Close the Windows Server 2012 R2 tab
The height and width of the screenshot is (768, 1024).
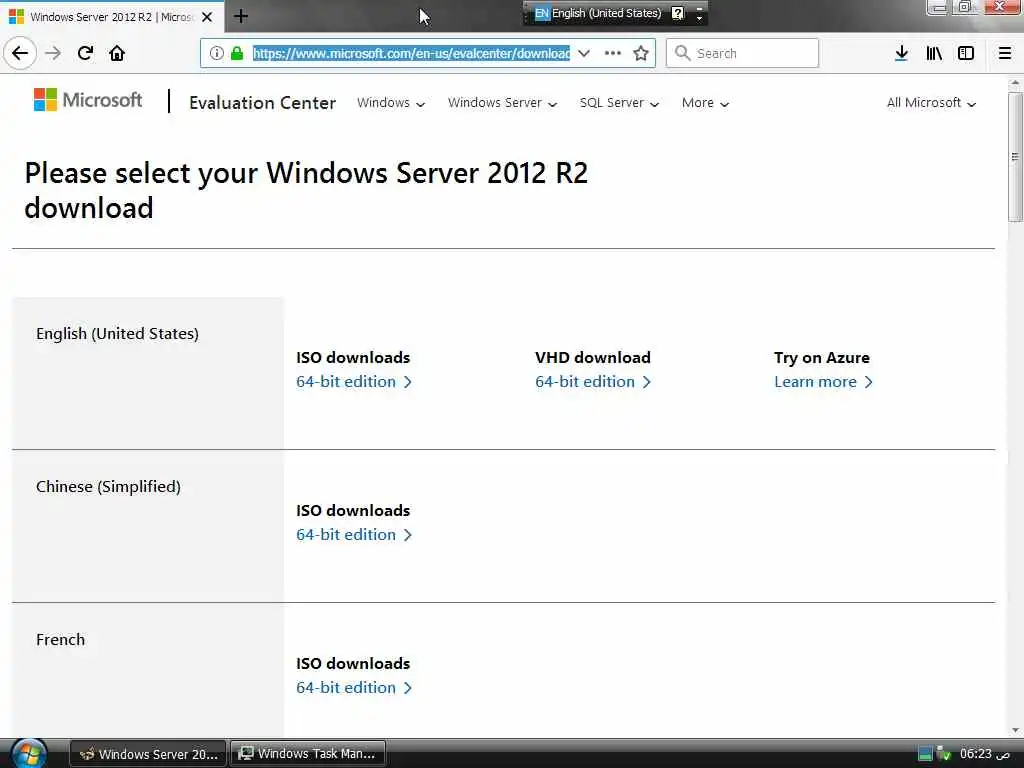[x=207, y=17]
